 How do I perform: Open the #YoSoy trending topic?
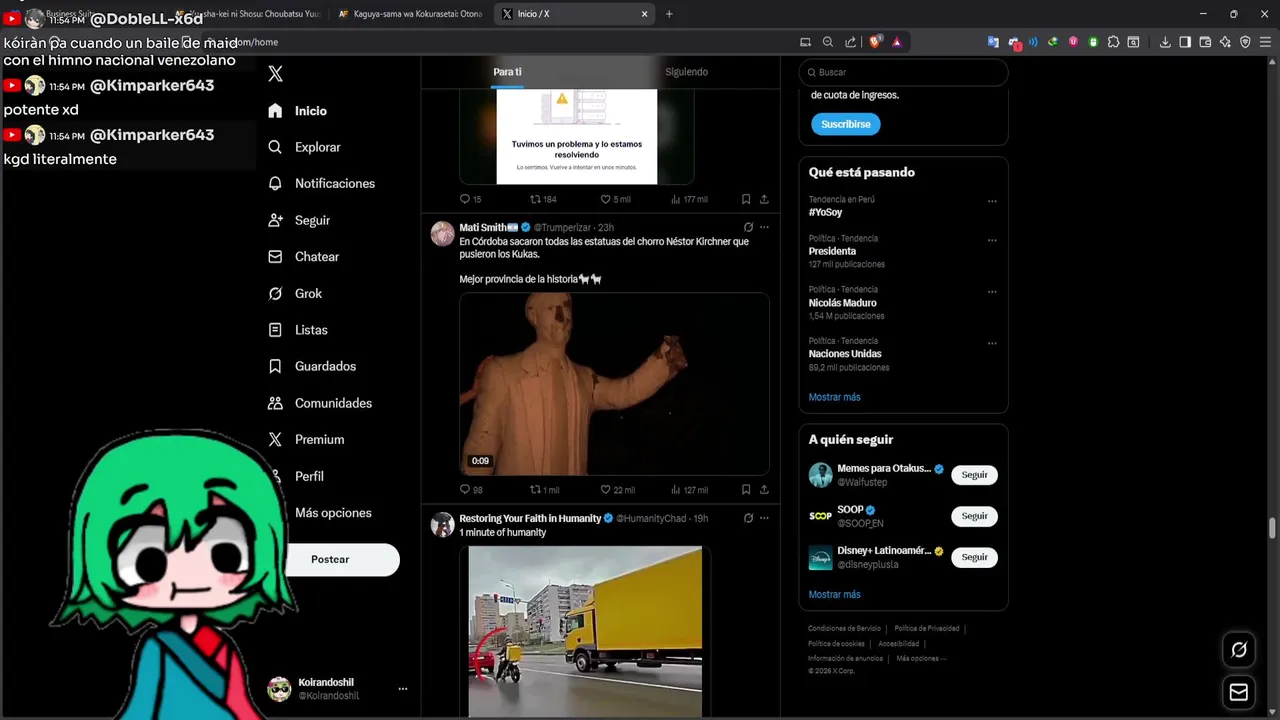[826, 212]
